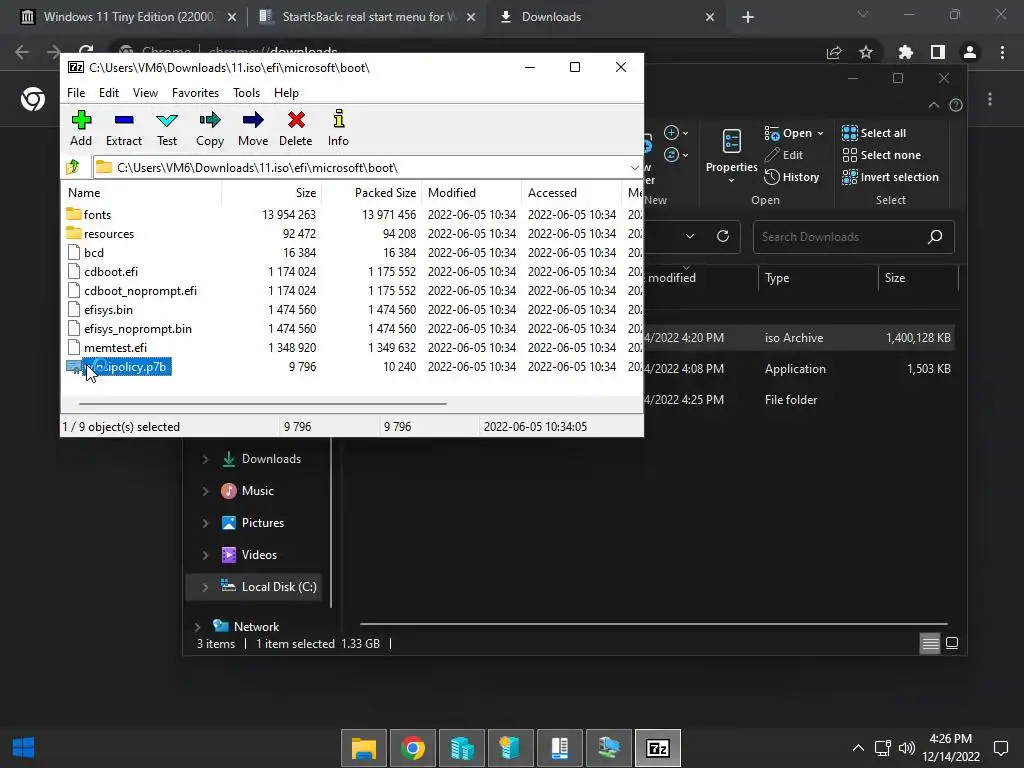Expand Explorer address history dropdown

(690, 236)
